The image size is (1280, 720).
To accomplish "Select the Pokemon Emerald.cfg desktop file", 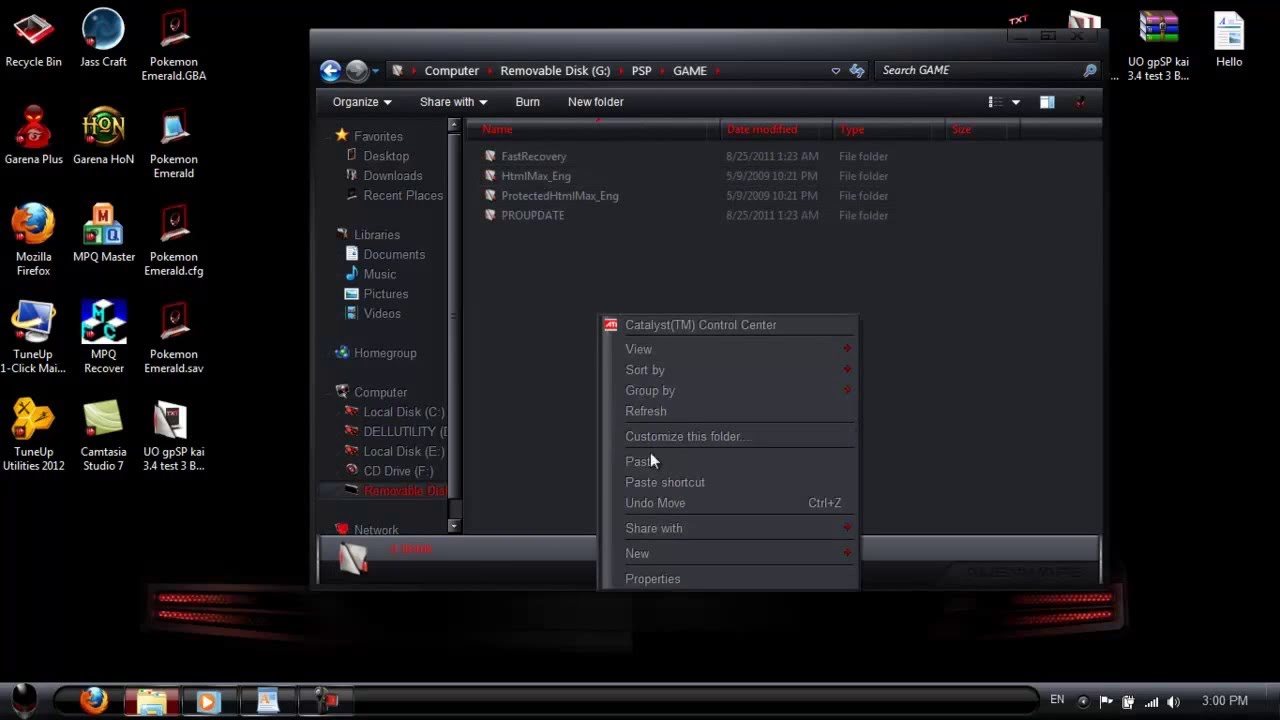I will tap(173, 240).
